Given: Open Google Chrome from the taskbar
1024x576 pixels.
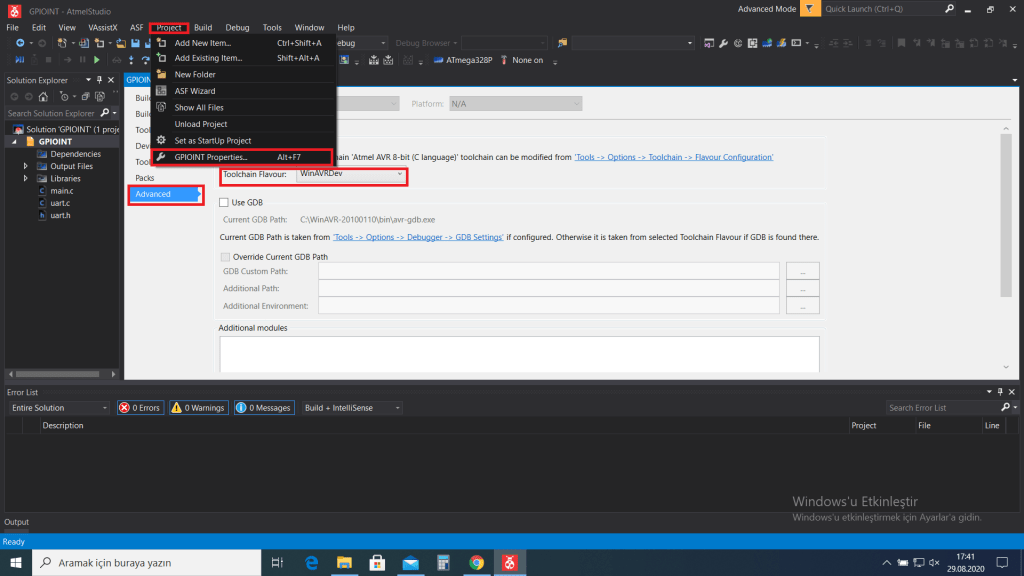Looking at the screenshot, I should (x=477, y=563).
